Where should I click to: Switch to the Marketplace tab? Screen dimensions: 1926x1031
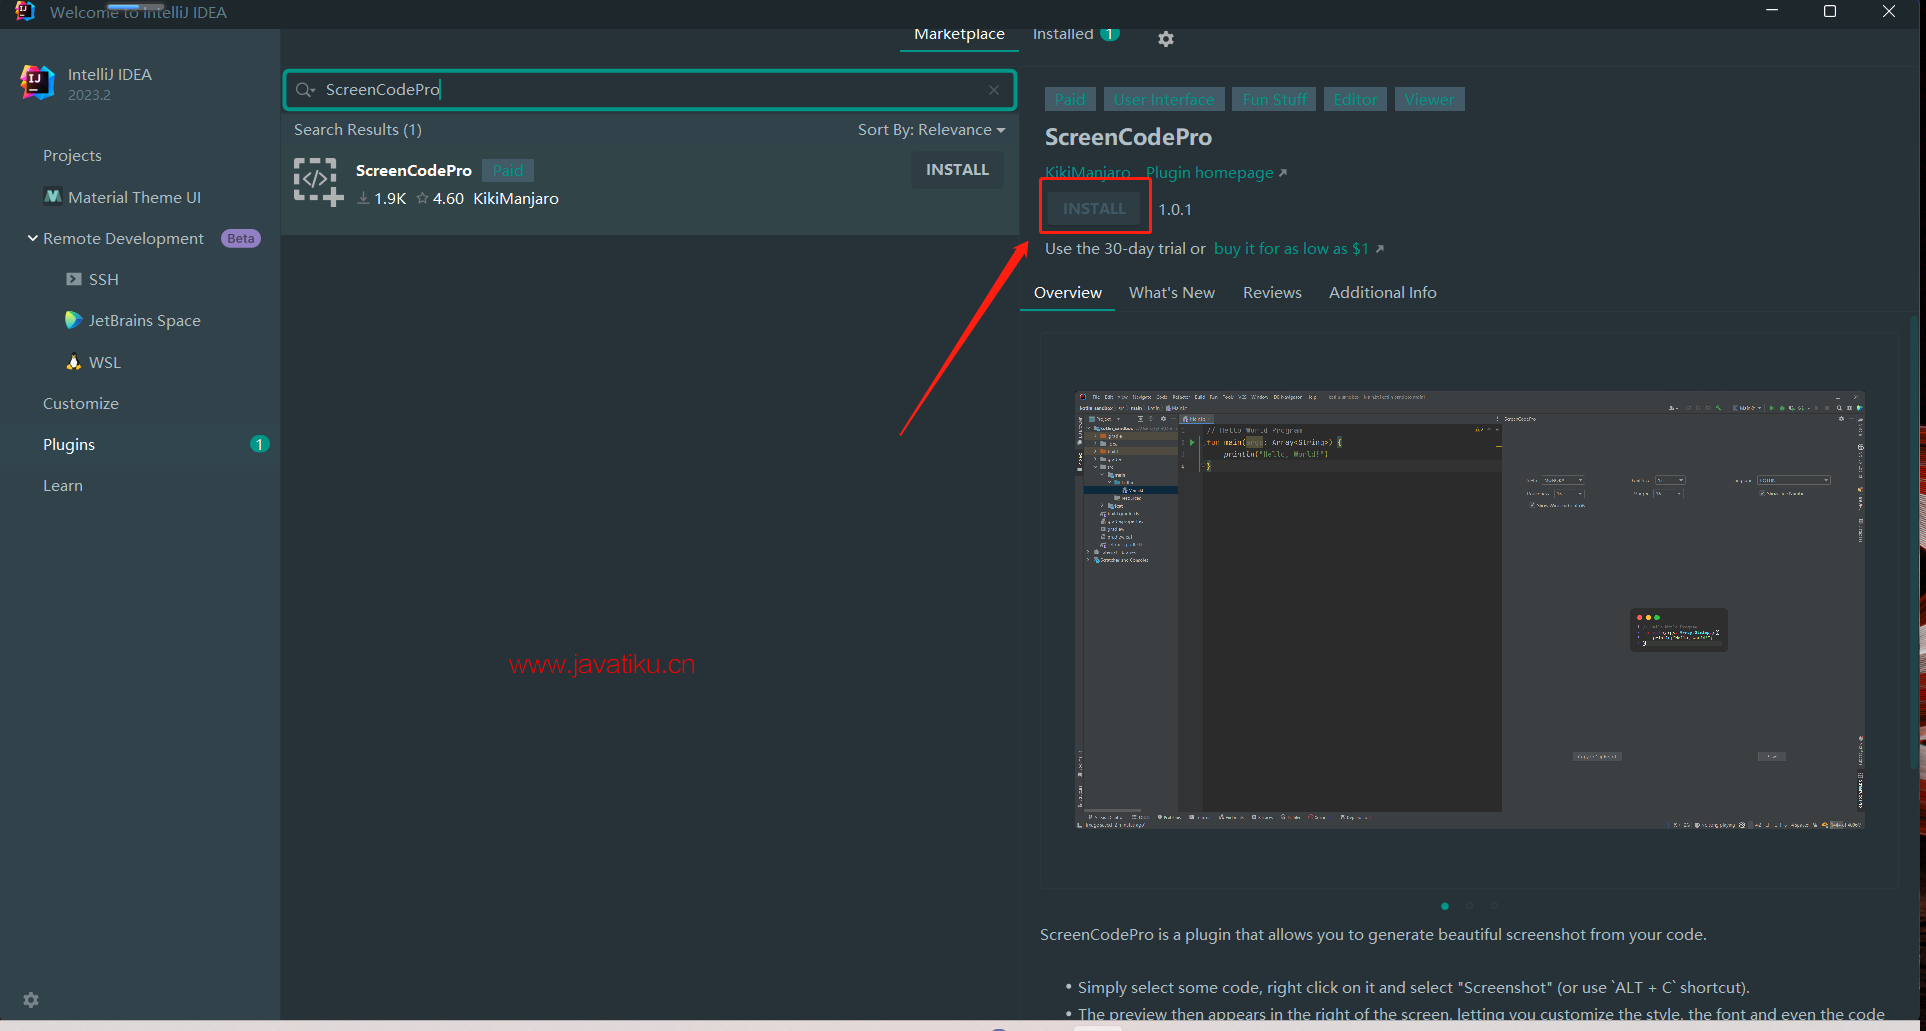tap(959, 34)
